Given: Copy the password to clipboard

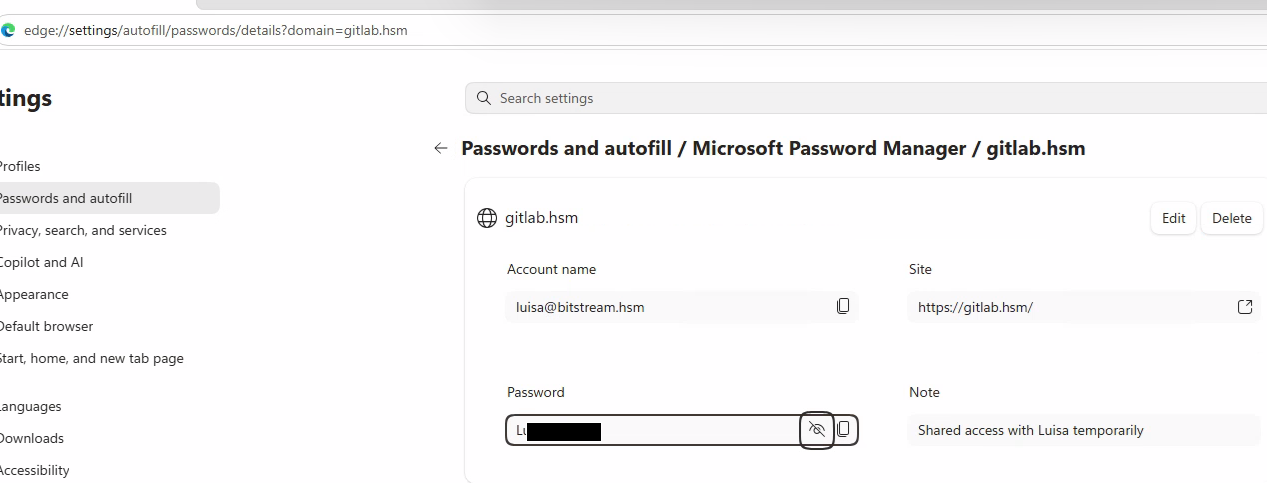Looking at the screenshot, I should (844, 430).
